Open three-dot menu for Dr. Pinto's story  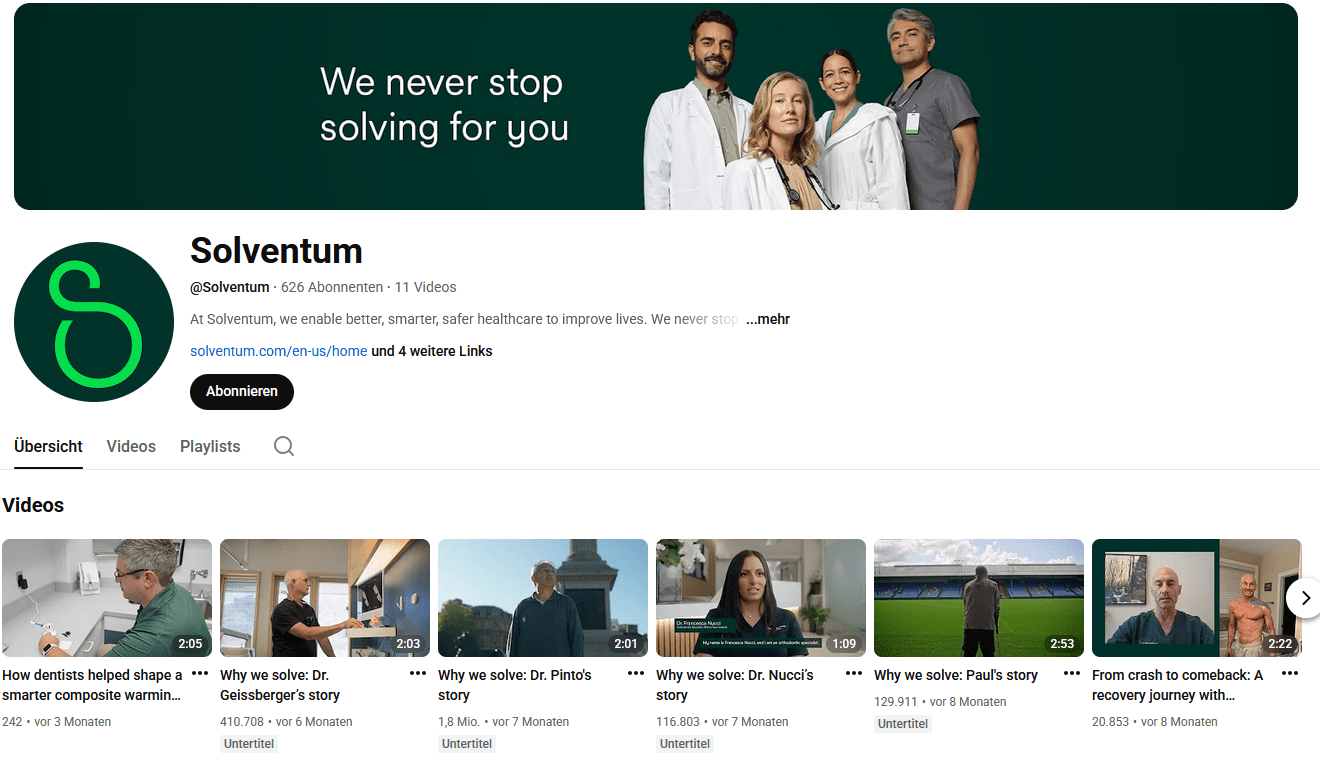[x=636, y=674]
